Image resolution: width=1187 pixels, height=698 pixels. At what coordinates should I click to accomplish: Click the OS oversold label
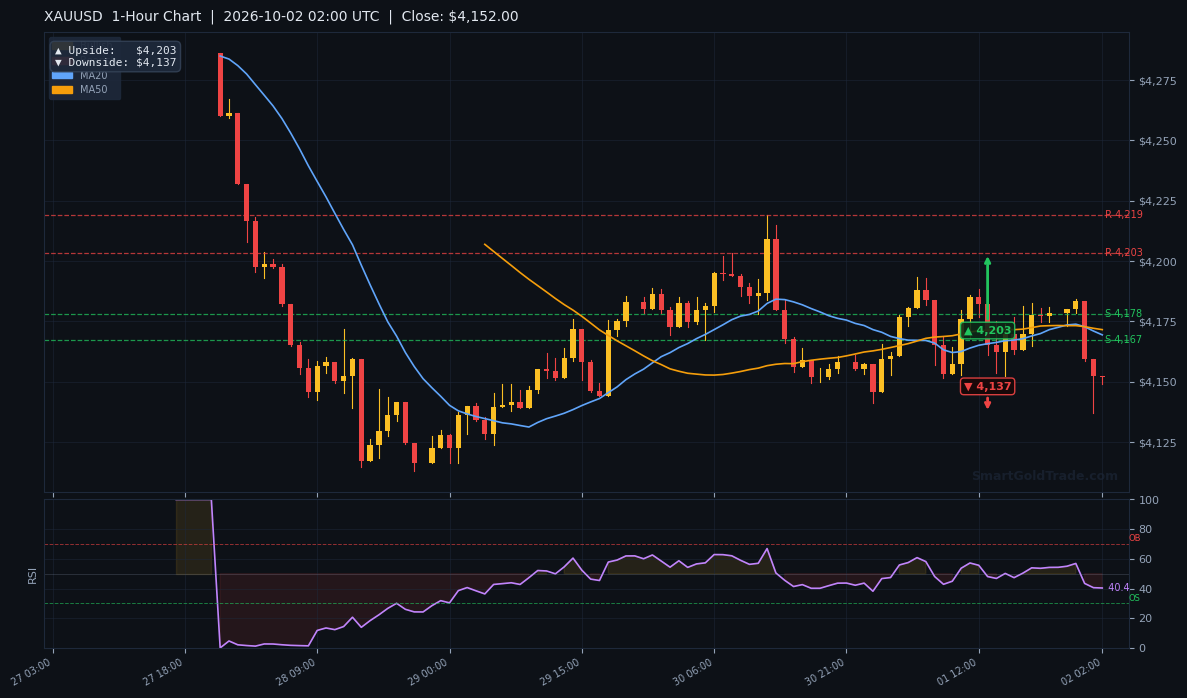pos(1134,598)
